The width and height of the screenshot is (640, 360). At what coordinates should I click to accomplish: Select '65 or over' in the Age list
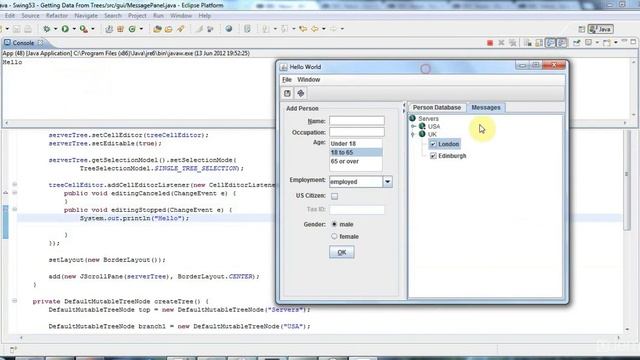pos(356,162)
